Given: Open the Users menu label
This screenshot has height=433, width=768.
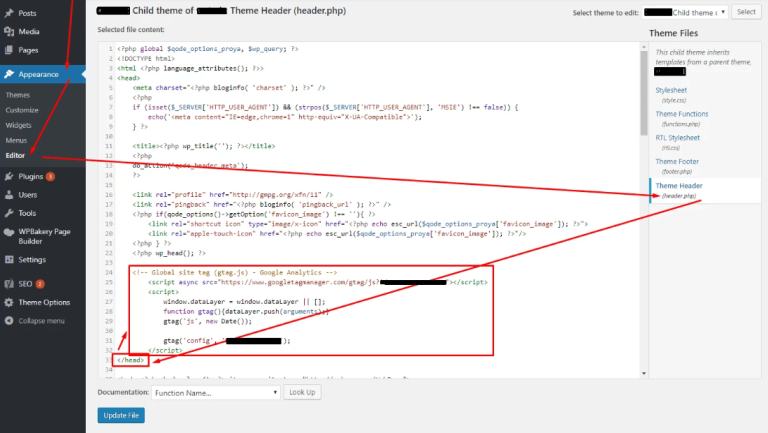Looking at the screenshot, I should point(28,194).
